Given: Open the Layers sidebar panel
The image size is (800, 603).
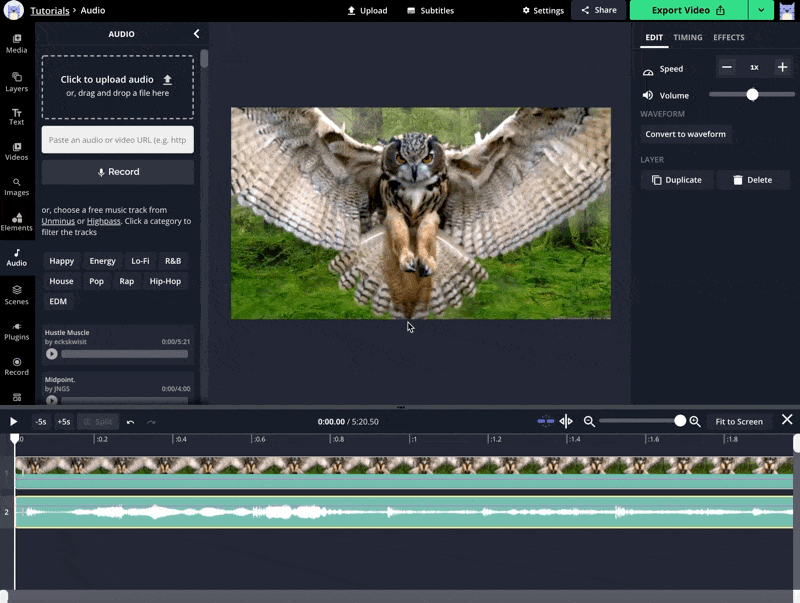Looking at the screenshot, I should click(17, 81).
